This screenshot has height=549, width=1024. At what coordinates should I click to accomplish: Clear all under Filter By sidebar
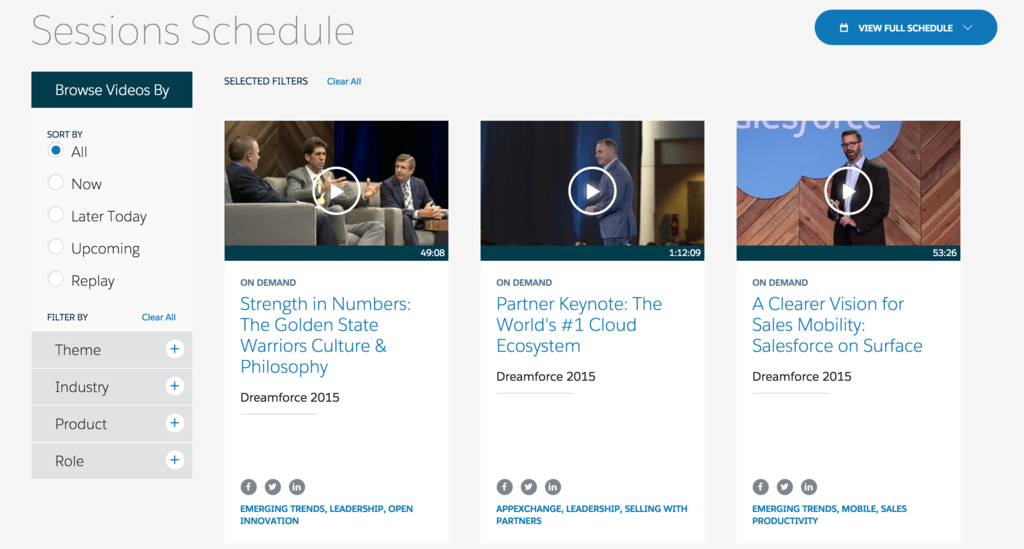[159, 317]
